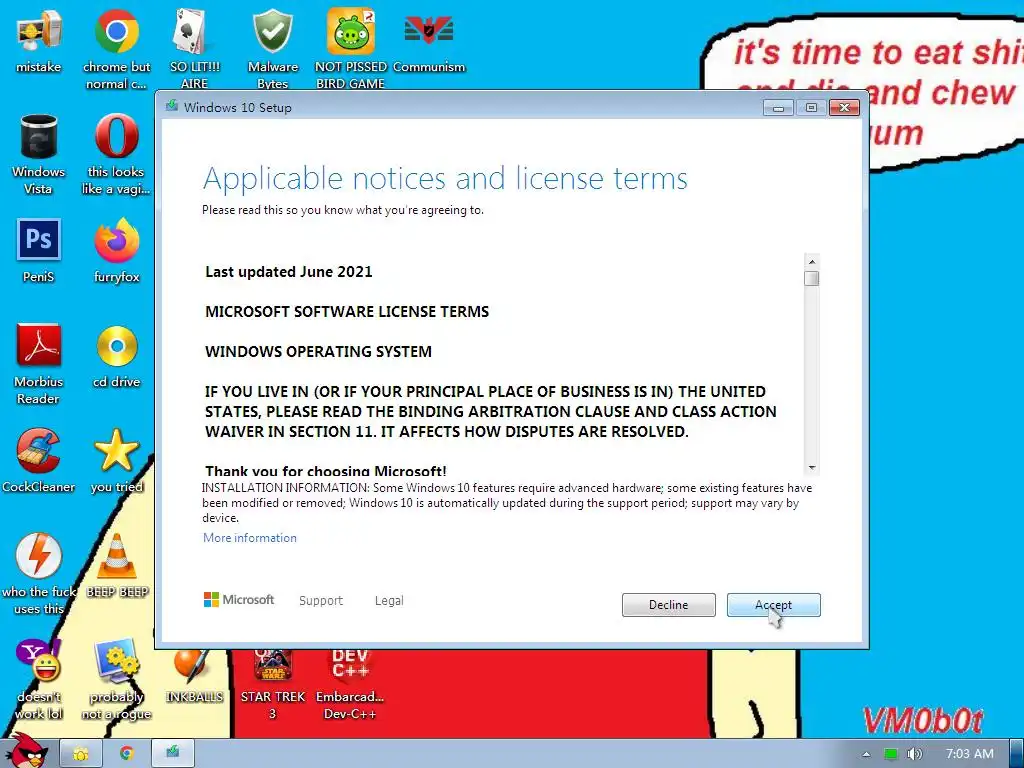This screenshot has width=1024, height=768.
Task: Select the INKBALLS desktop icon
Action: point(194,677)
